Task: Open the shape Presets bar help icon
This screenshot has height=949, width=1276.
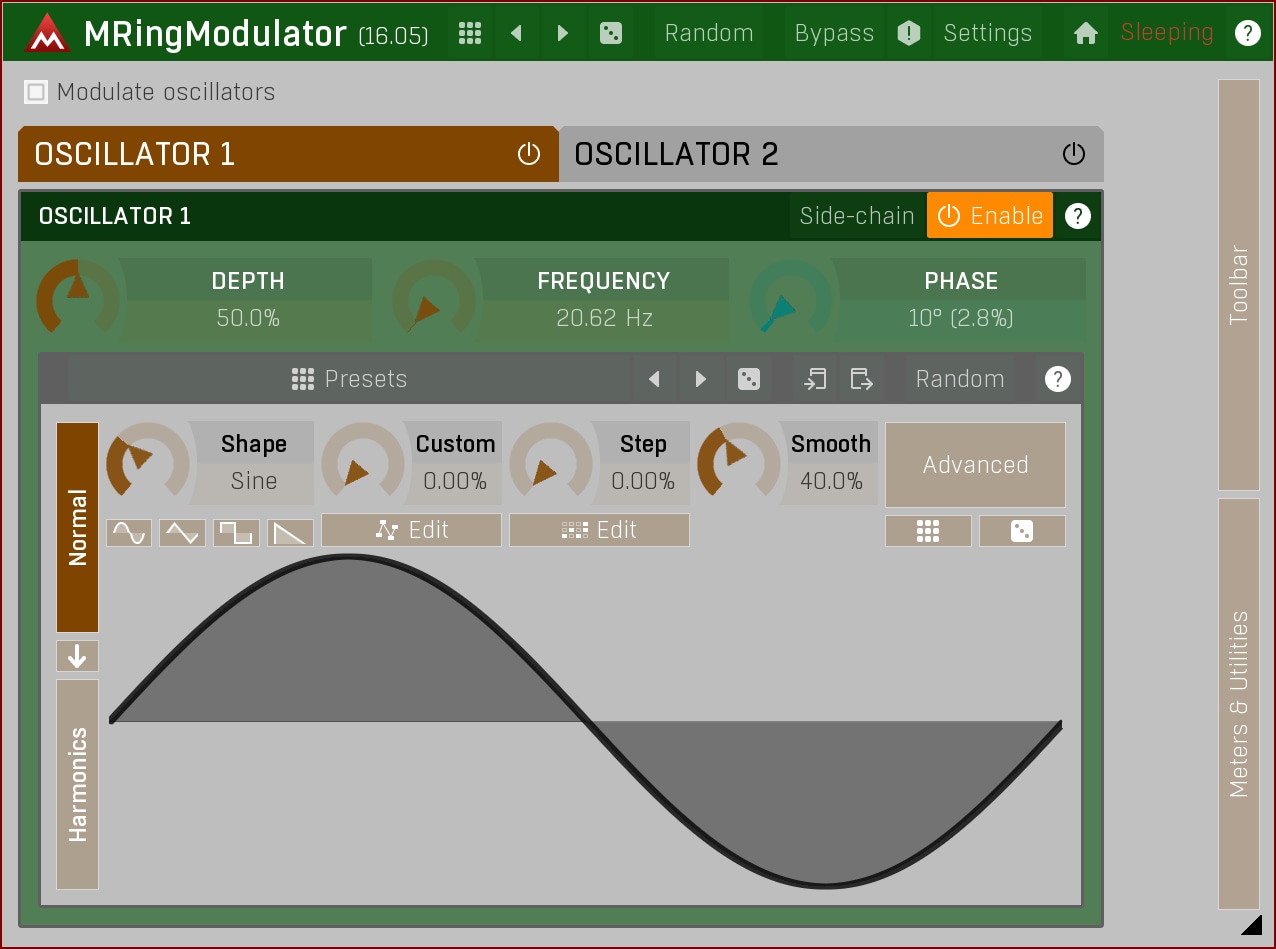Action: point(1057,379)
